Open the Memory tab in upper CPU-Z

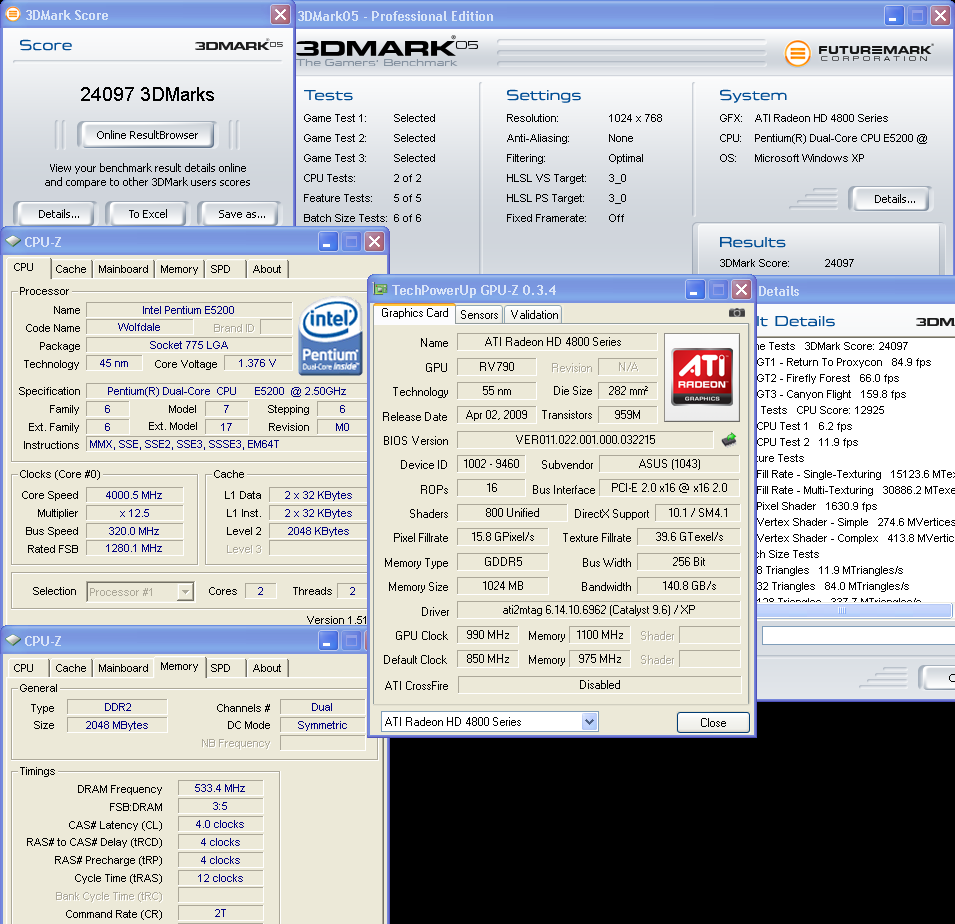[x=179, y=269]
